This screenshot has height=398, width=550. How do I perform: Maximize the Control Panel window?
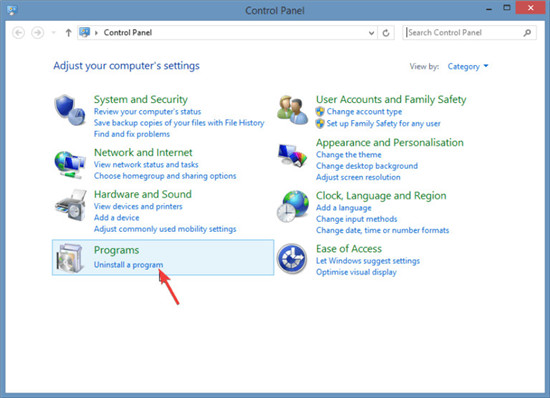[507, 8]
